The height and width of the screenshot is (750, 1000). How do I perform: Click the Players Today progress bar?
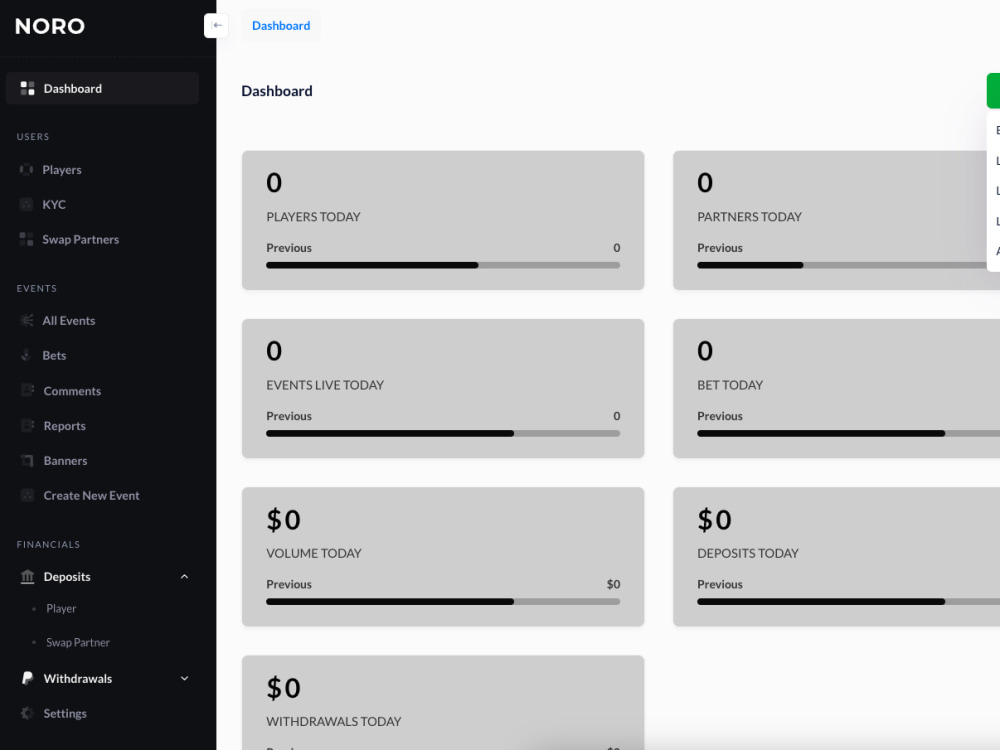tap(443, 265)
